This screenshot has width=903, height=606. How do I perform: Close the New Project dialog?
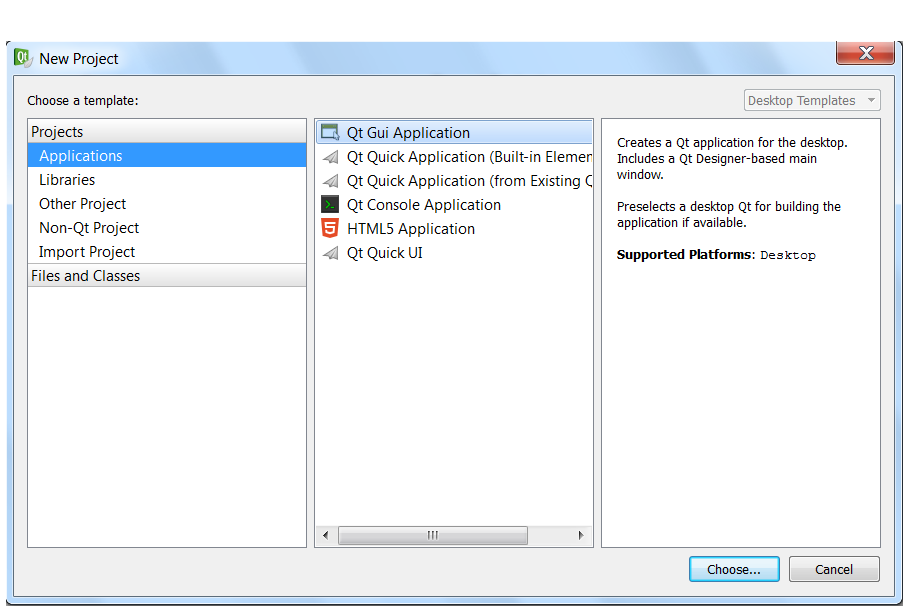click(x=865, y=53)
